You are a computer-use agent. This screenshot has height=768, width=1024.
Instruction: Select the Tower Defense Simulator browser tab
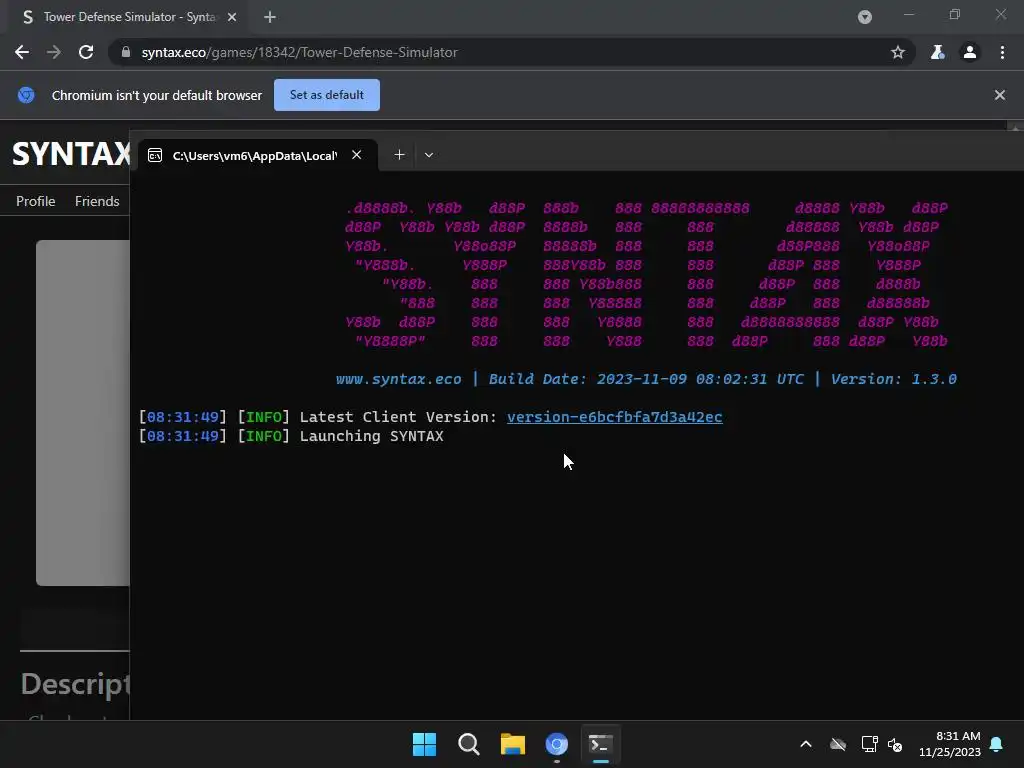[129, 17]
